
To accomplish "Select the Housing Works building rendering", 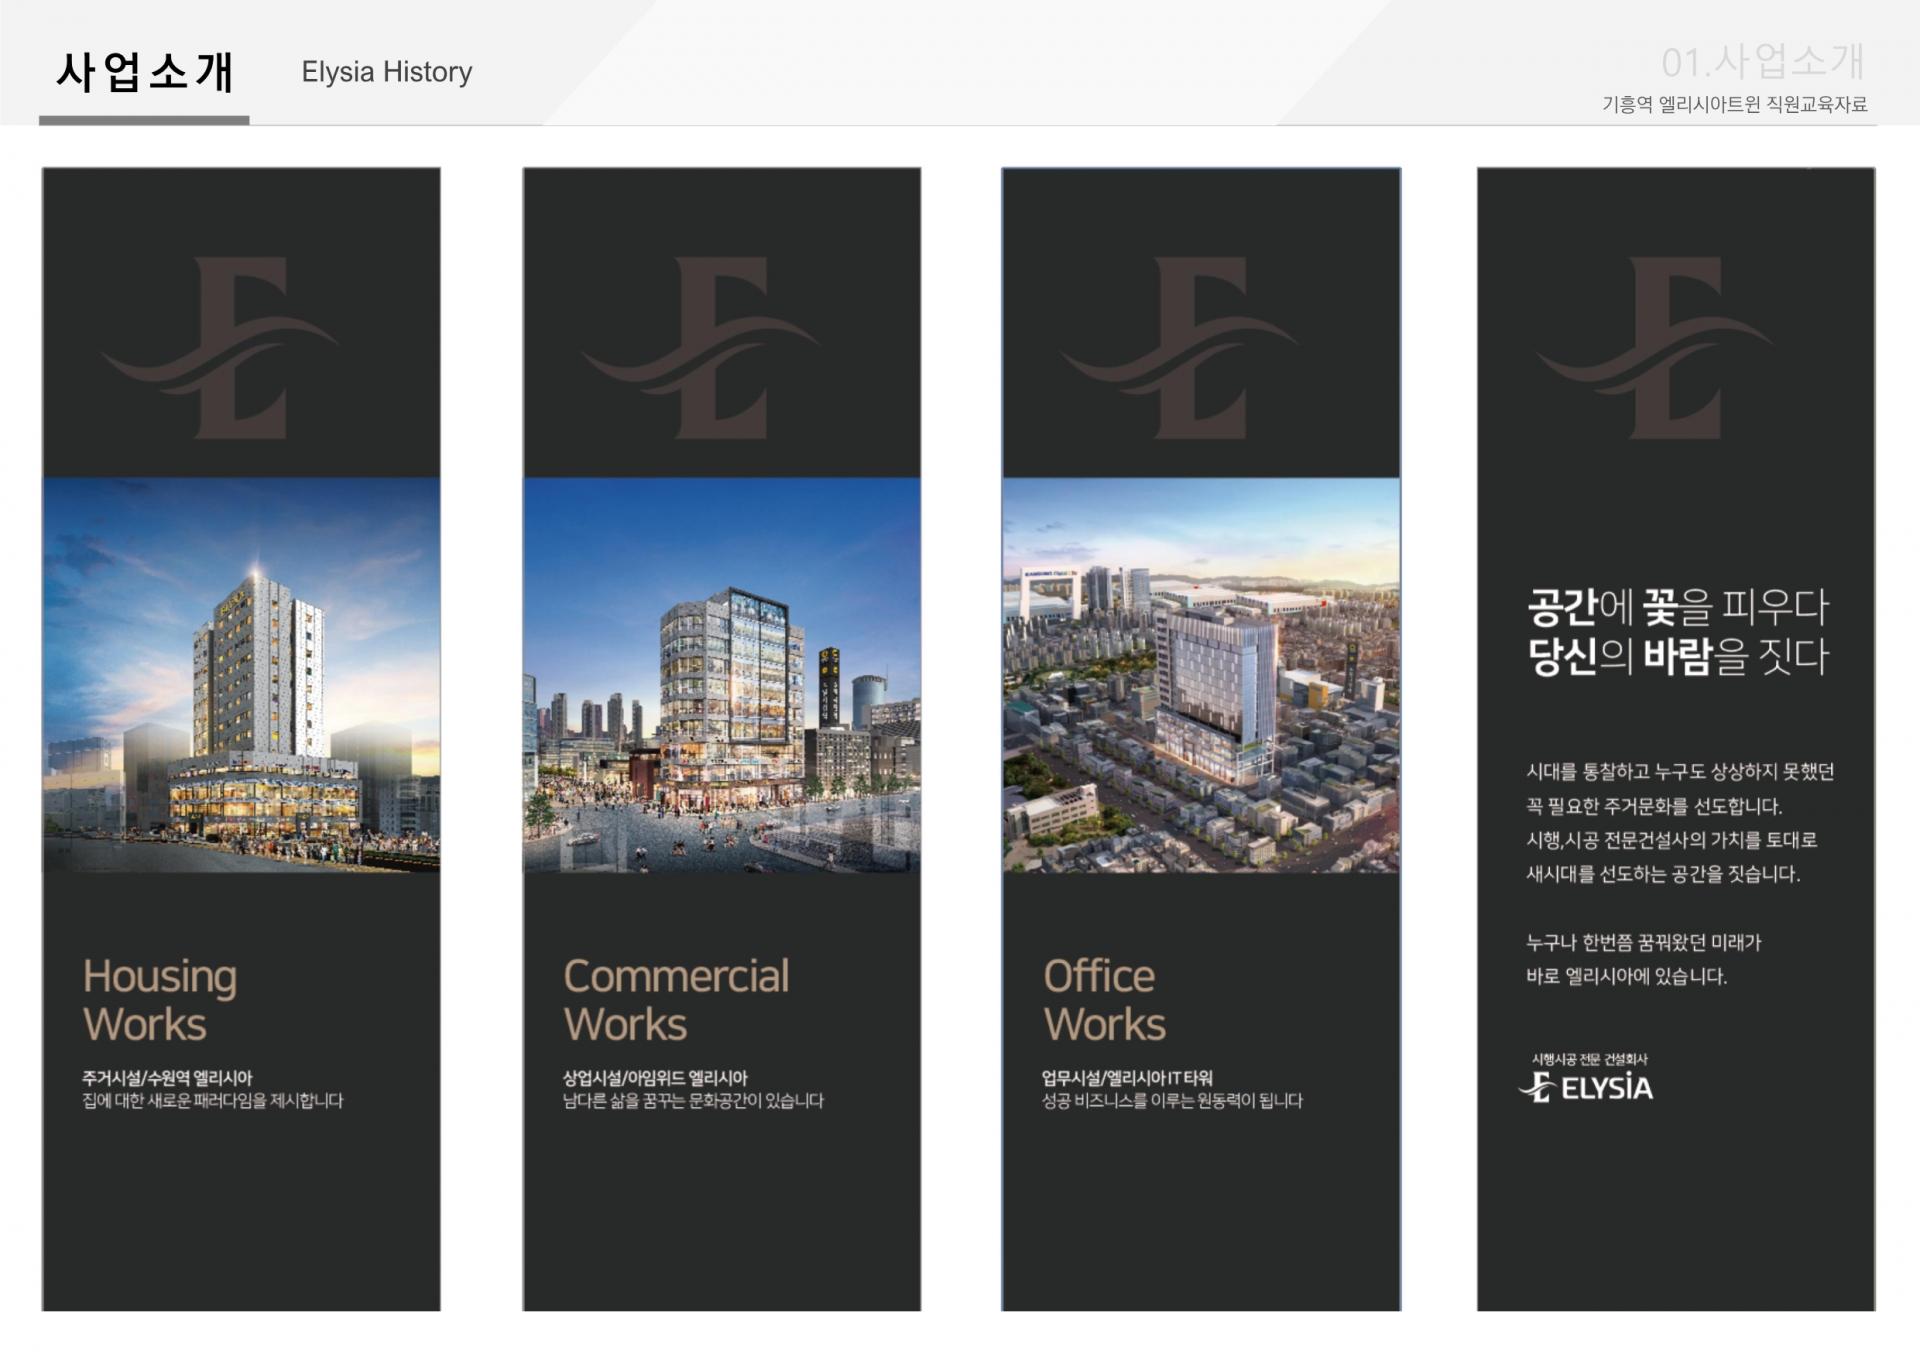I will pos(241,675).
